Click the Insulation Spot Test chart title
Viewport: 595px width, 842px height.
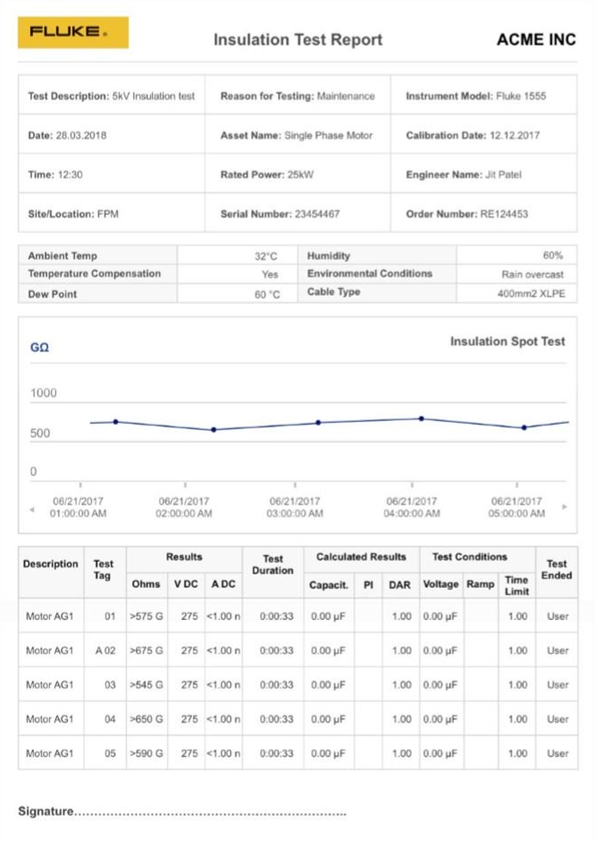[507, 342]
